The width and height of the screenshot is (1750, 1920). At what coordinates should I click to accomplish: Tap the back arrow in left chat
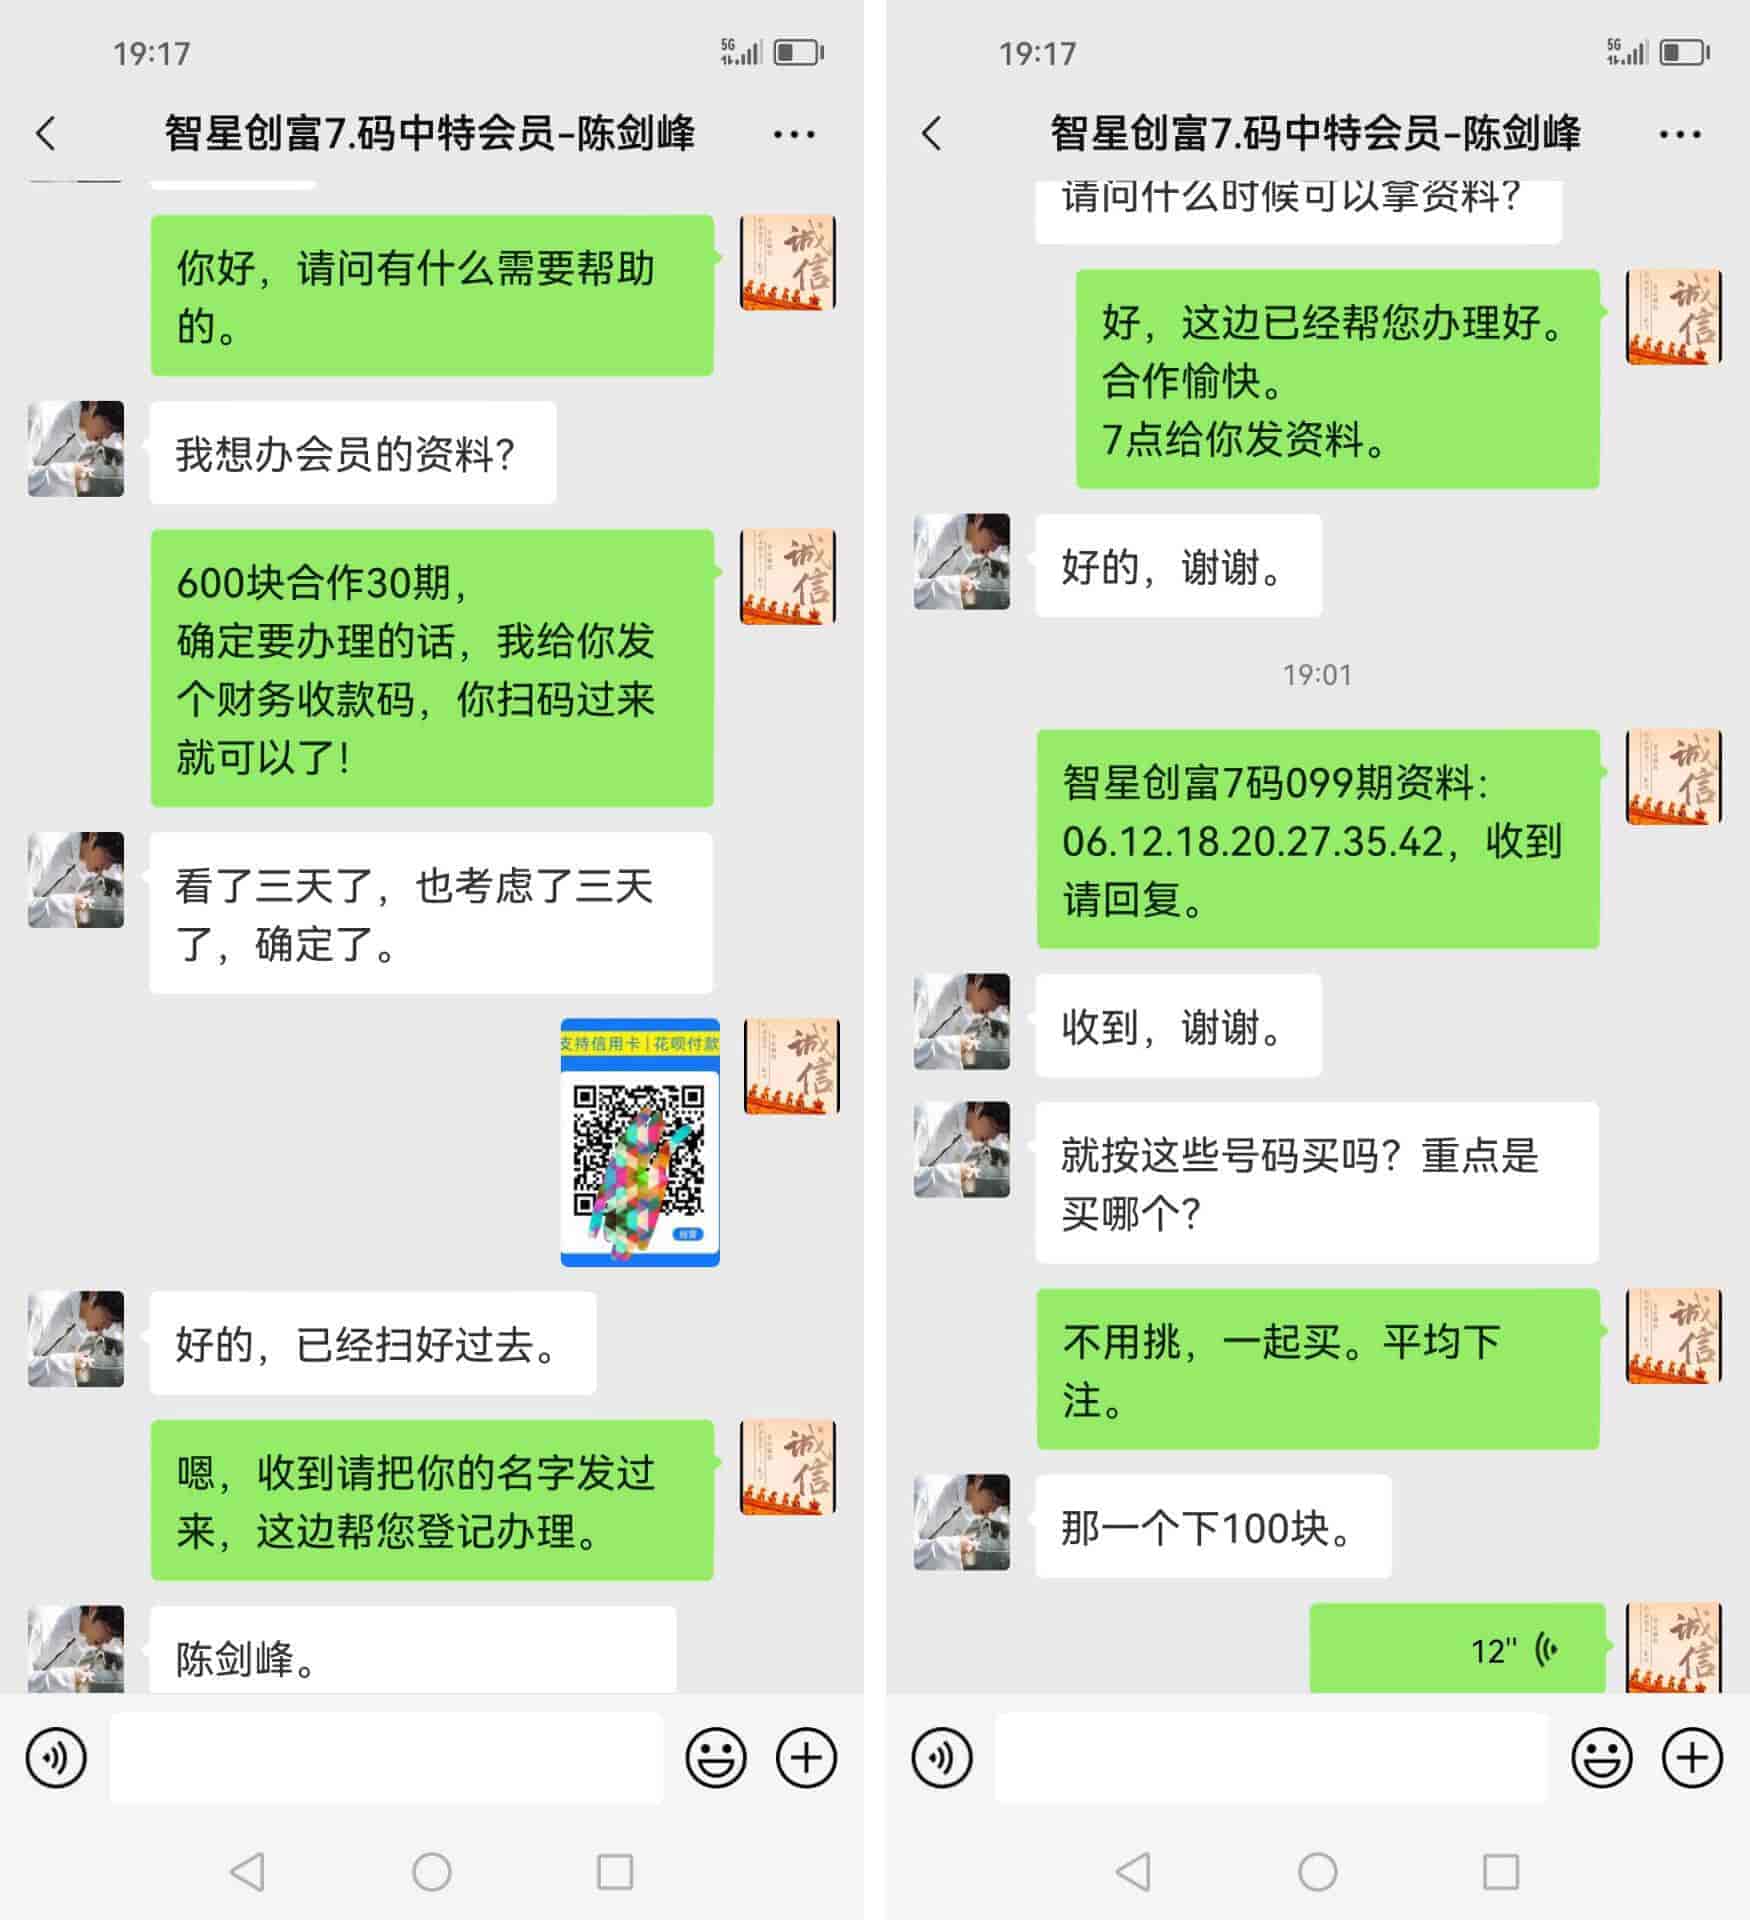point(46,133)
